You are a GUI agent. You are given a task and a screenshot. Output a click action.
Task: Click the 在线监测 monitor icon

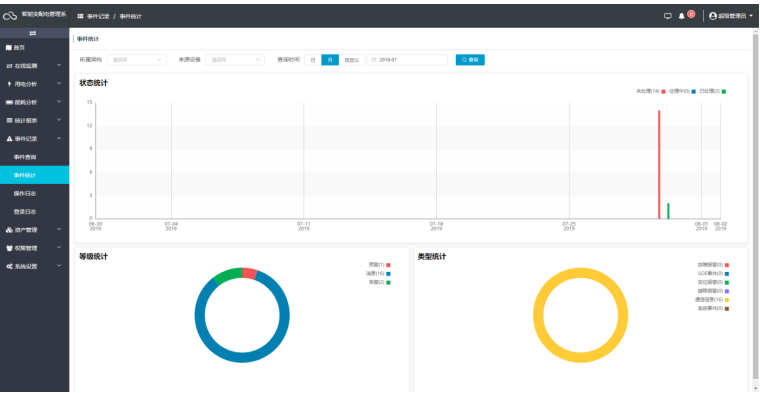pyautogui.click(x=9, y=66)
